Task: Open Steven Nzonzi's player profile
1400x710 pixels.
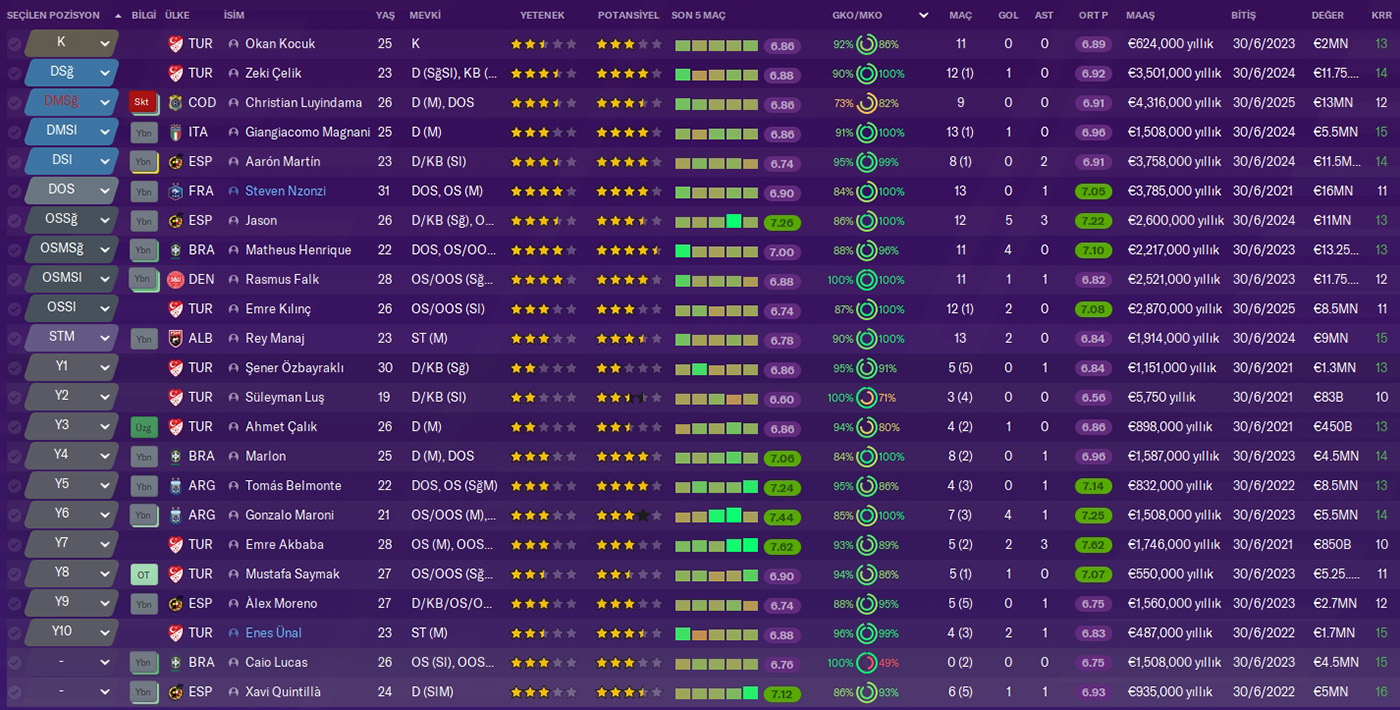Action: (285, 191)
